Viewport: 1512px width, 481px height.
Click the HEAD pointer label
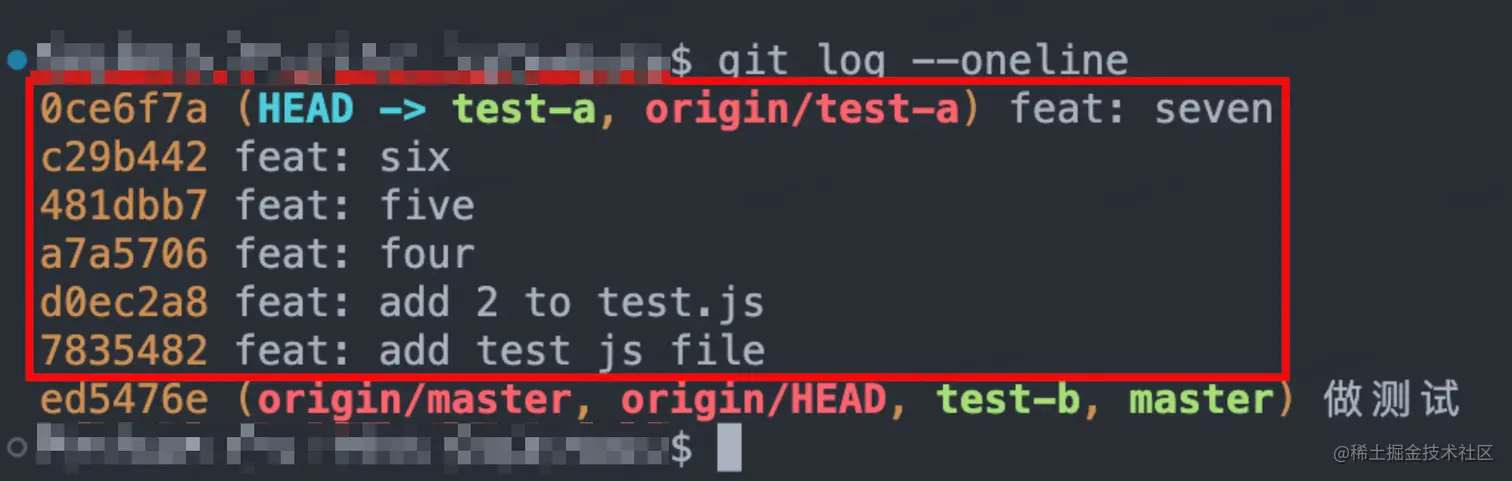[x=304, y=109]
